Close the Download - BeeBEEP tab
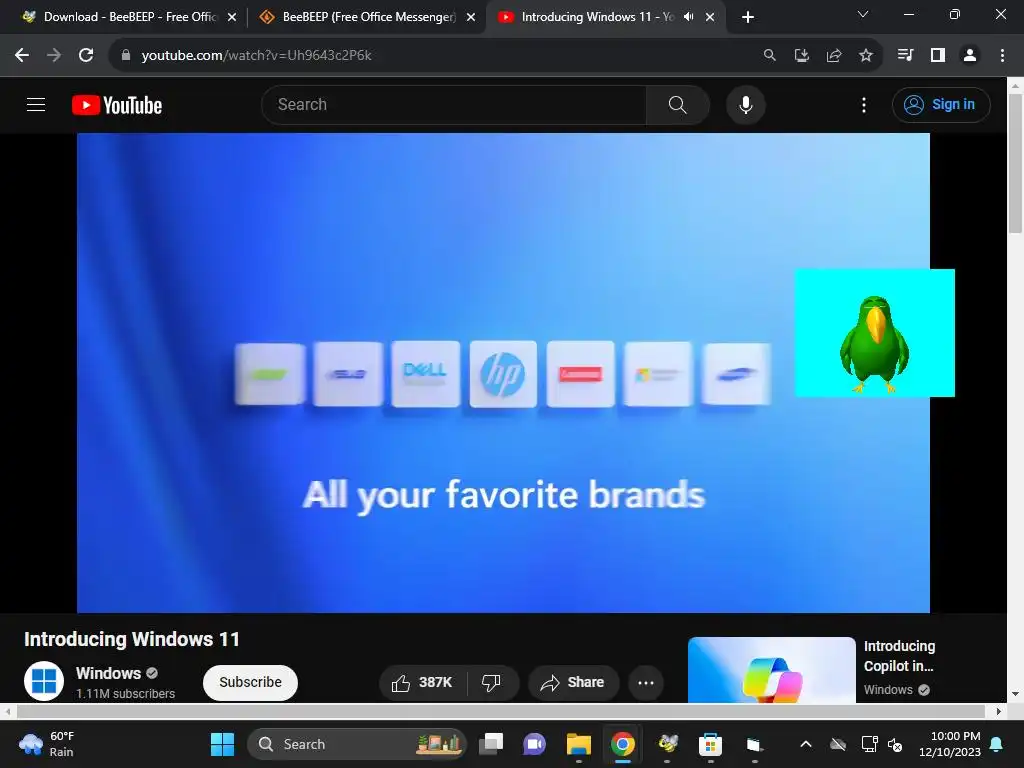Screen dimensions: 1024x768 [232, 18]
